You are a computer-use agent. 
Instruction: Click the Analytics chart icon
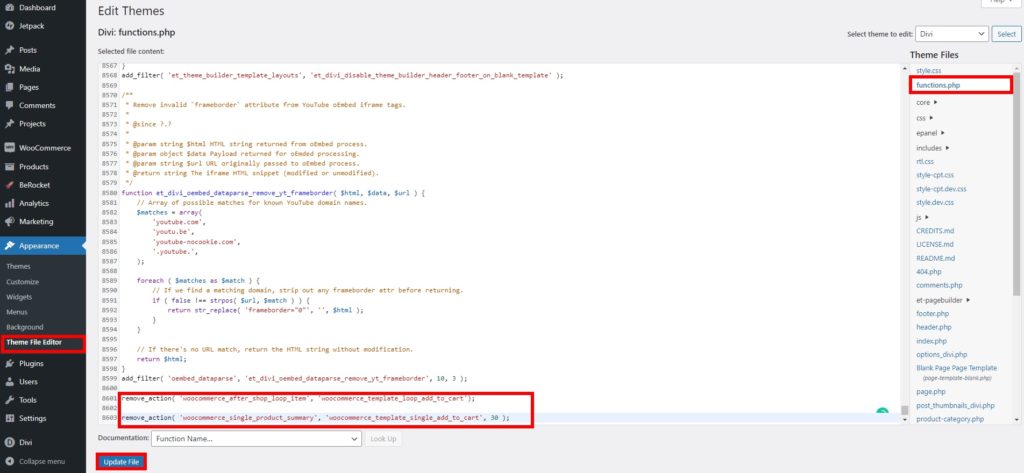coord(9,203)
